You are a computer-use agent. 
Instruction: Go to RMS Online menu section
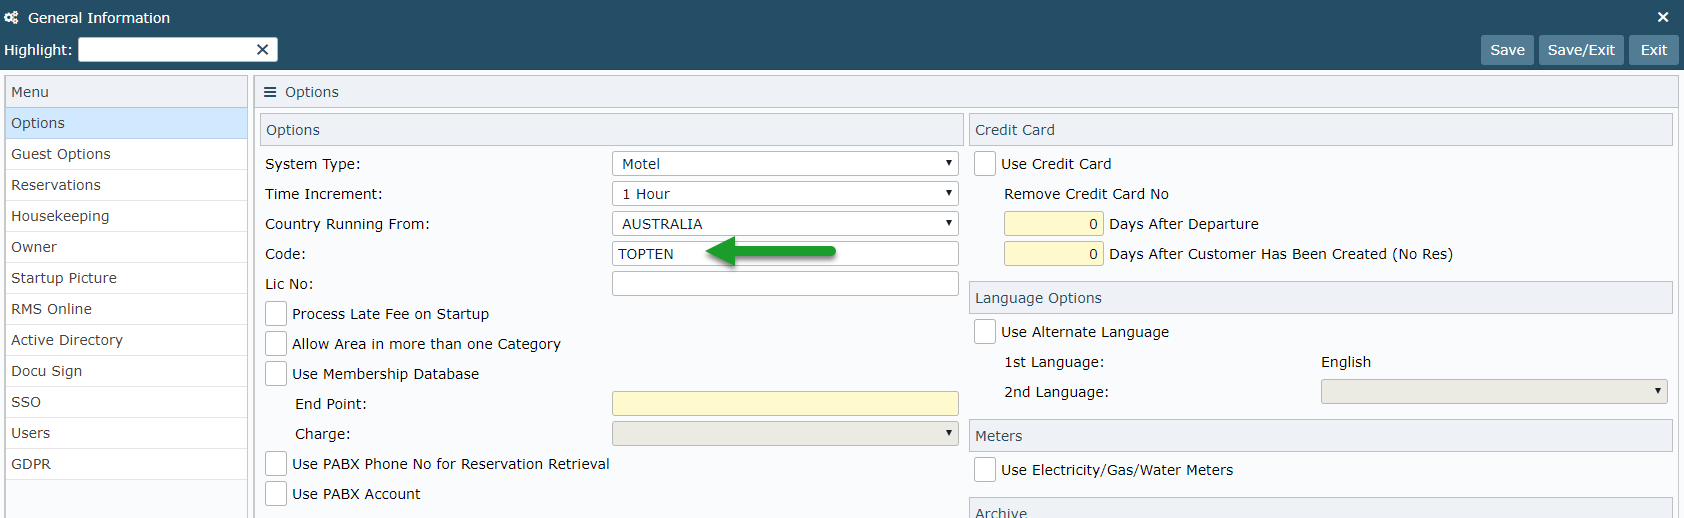(51, 309)
